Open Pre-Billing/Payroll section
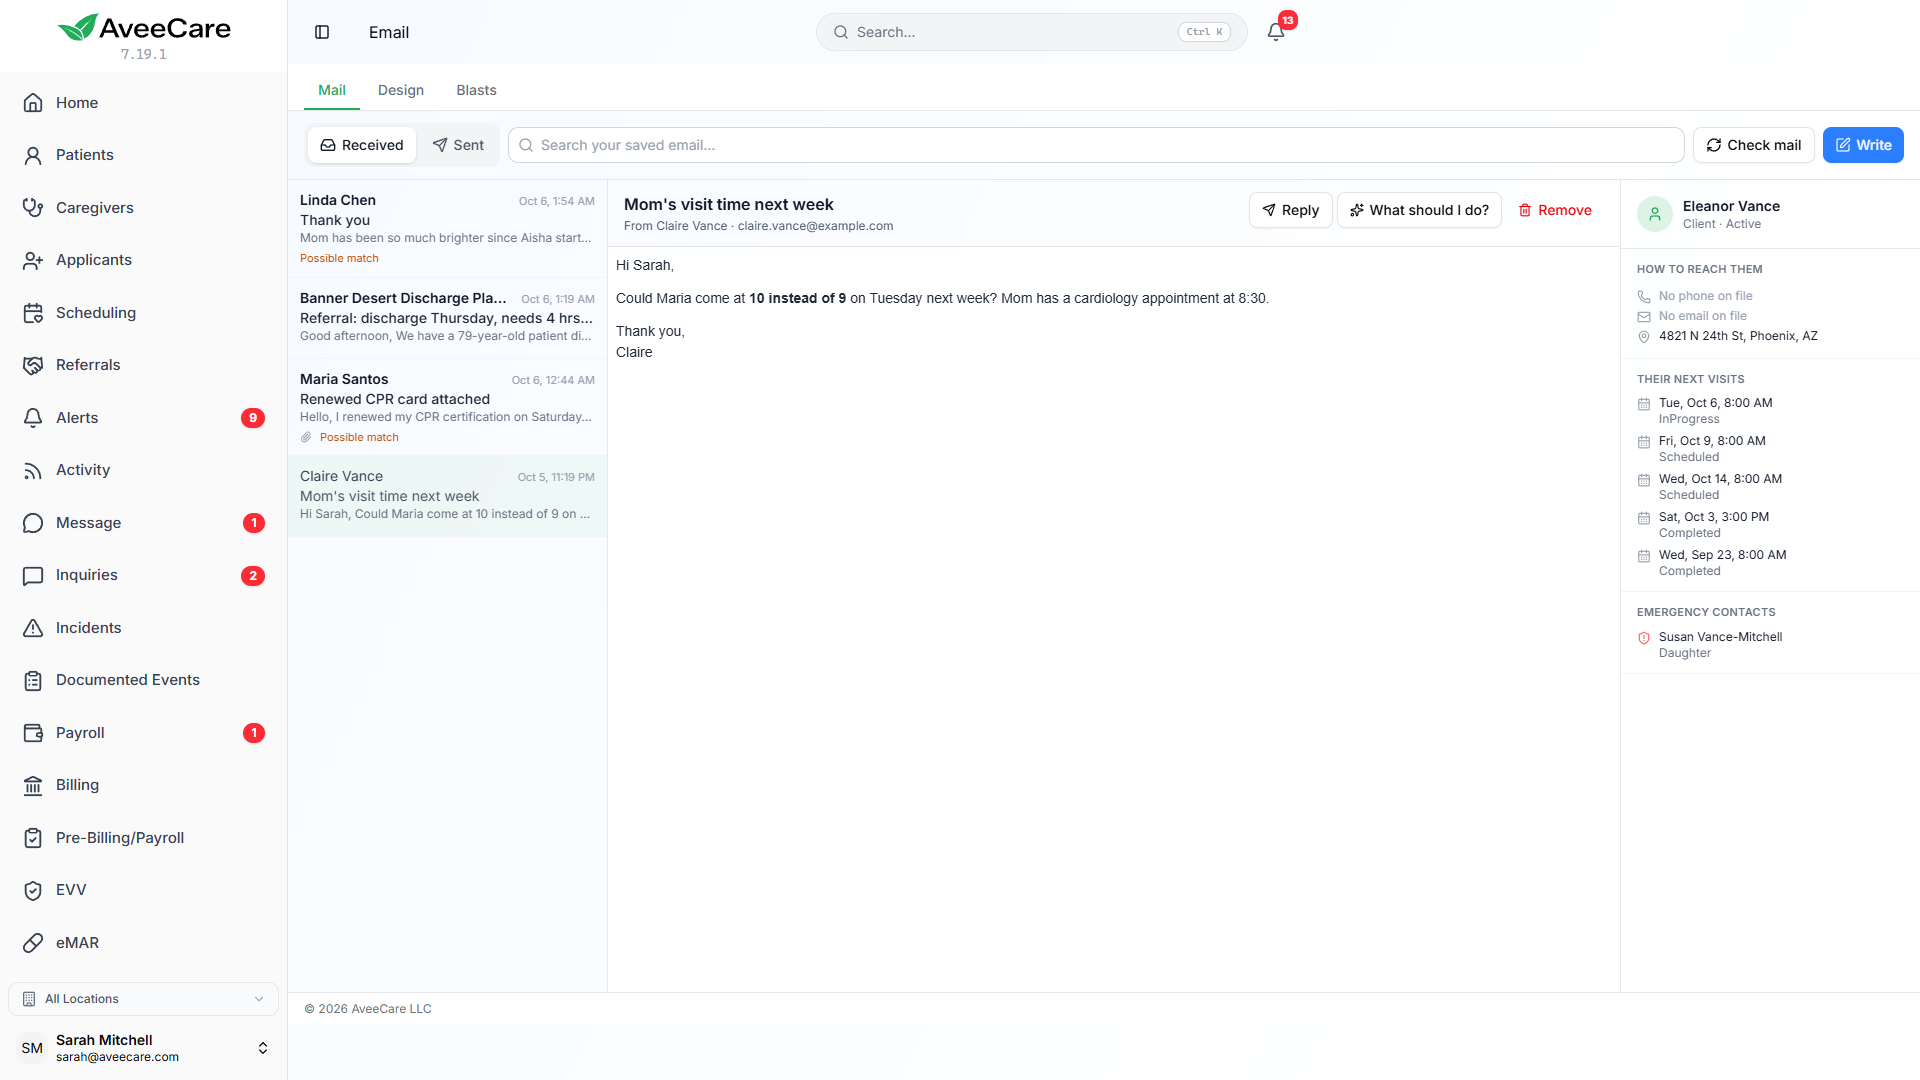The height and width of the screenshot is (1080, 1920). (x=143, y=838)
